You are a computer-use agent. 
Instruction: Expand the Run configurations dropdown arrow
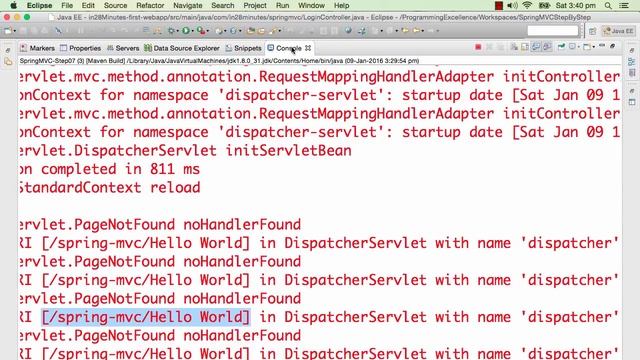click(x=192, y=31)
